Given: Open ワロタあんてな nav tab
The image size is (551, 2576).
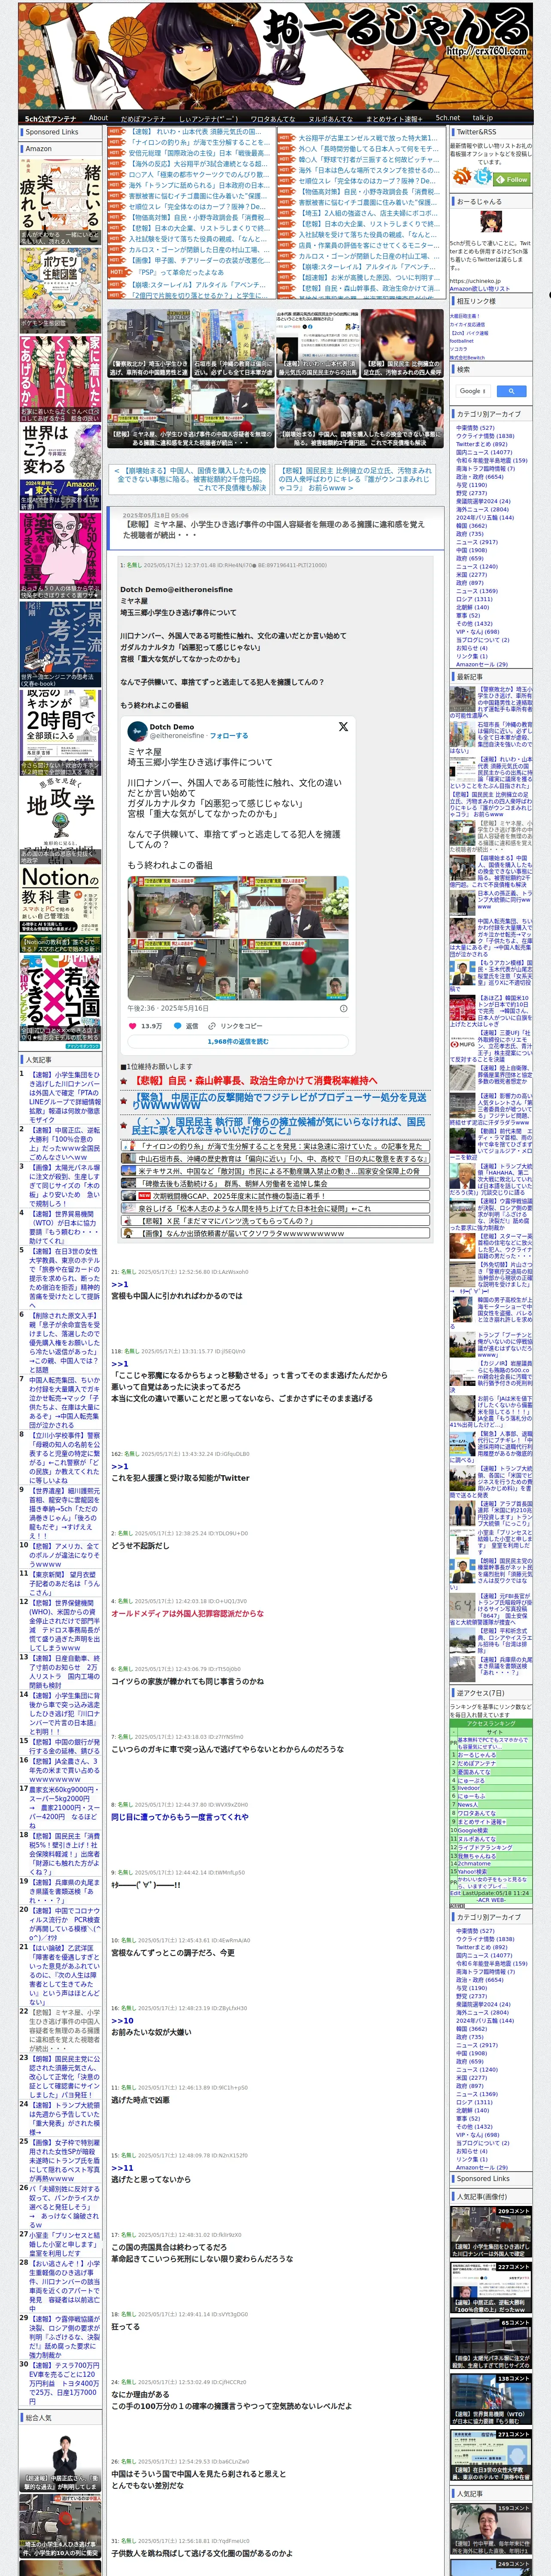Looking at the screenshot, I should click(272, 118).
